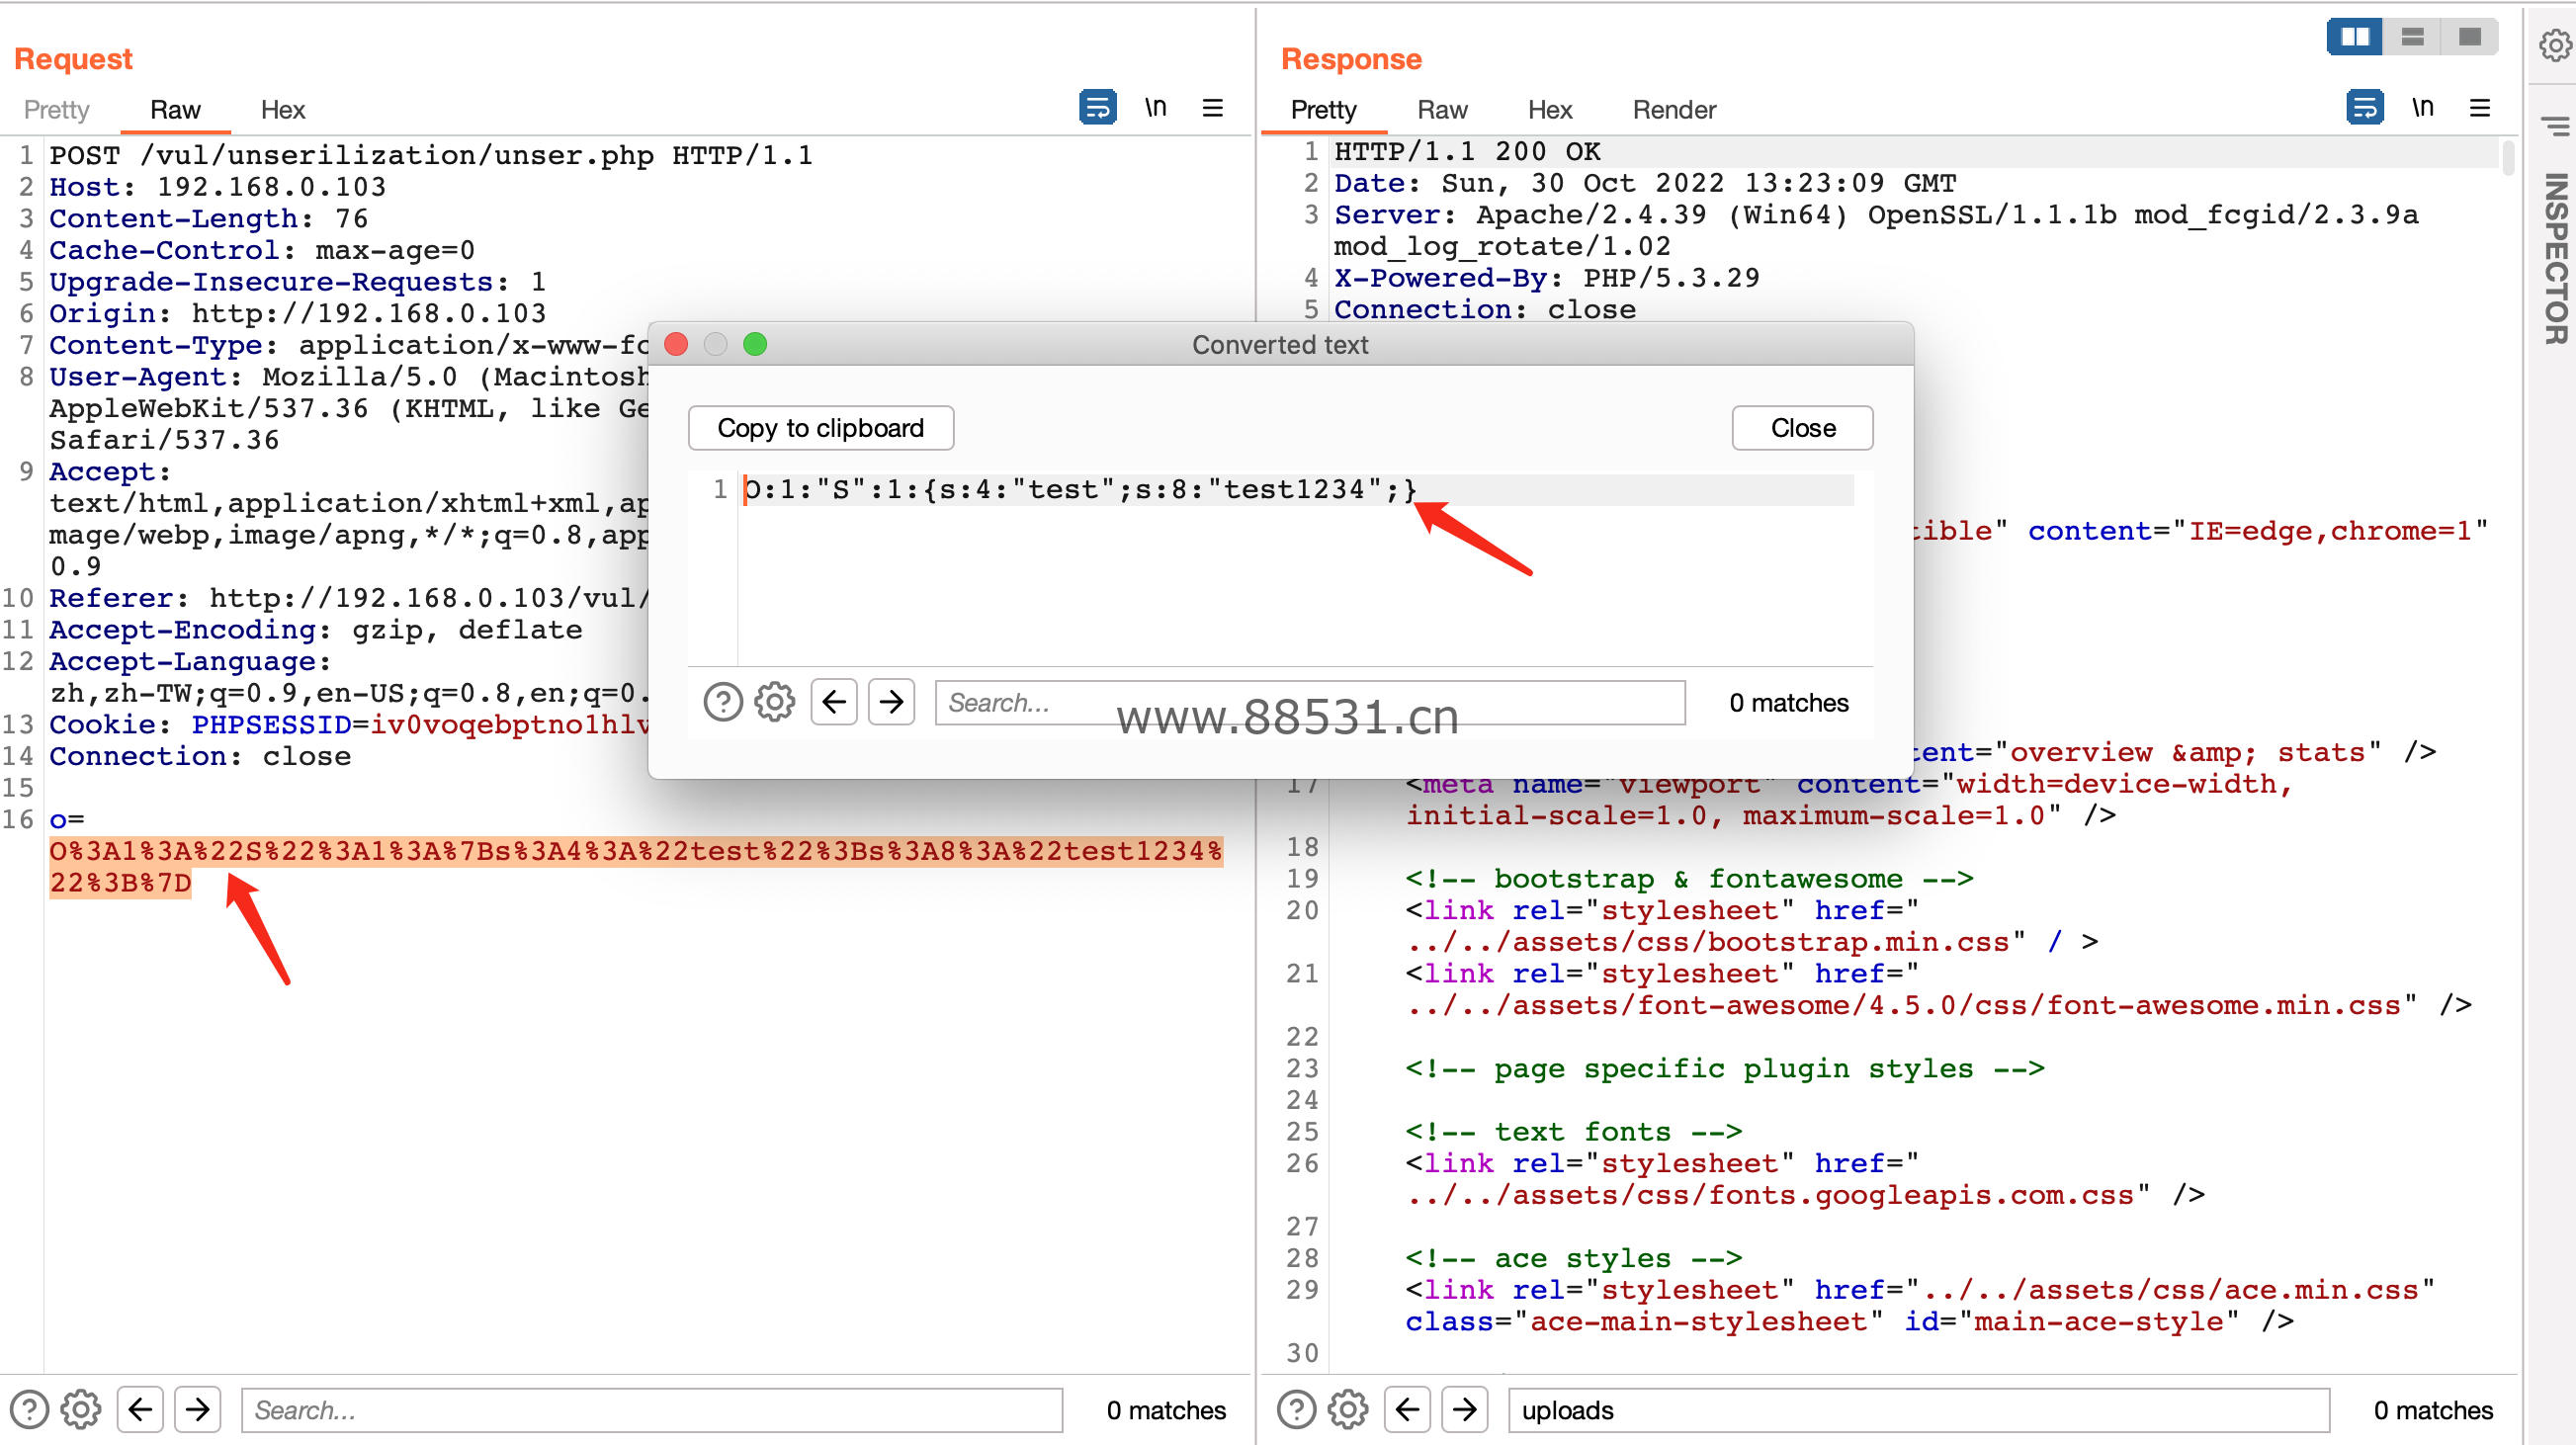
Task: Open the Request panel hamburger options menu
Action: click(1212, 108)
